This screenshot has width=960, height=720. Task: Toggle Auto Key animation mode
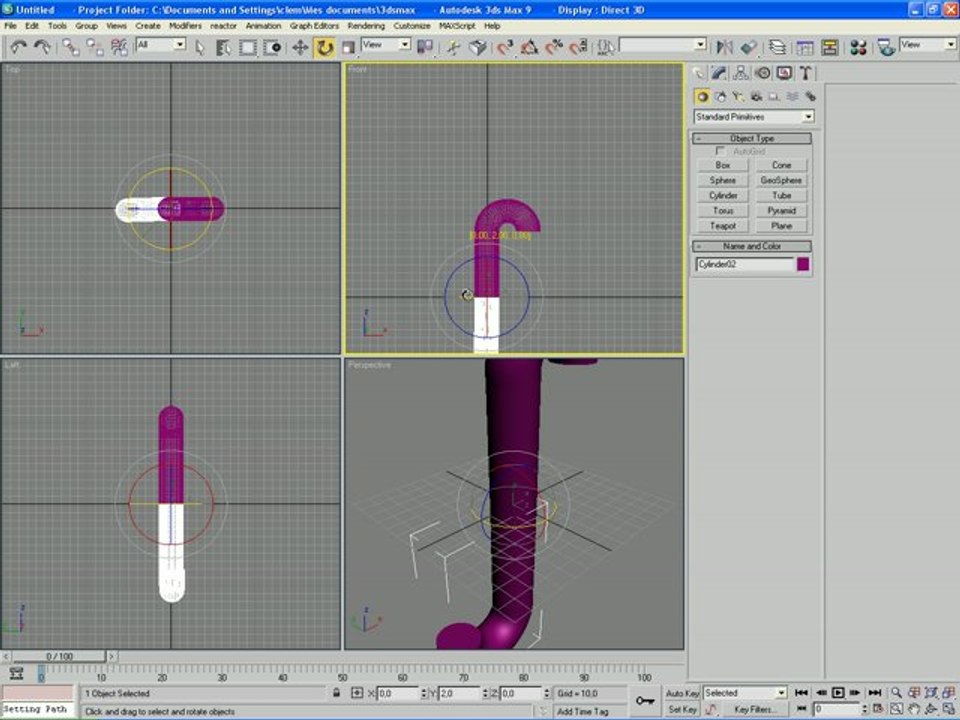click(x=682, y=693)
